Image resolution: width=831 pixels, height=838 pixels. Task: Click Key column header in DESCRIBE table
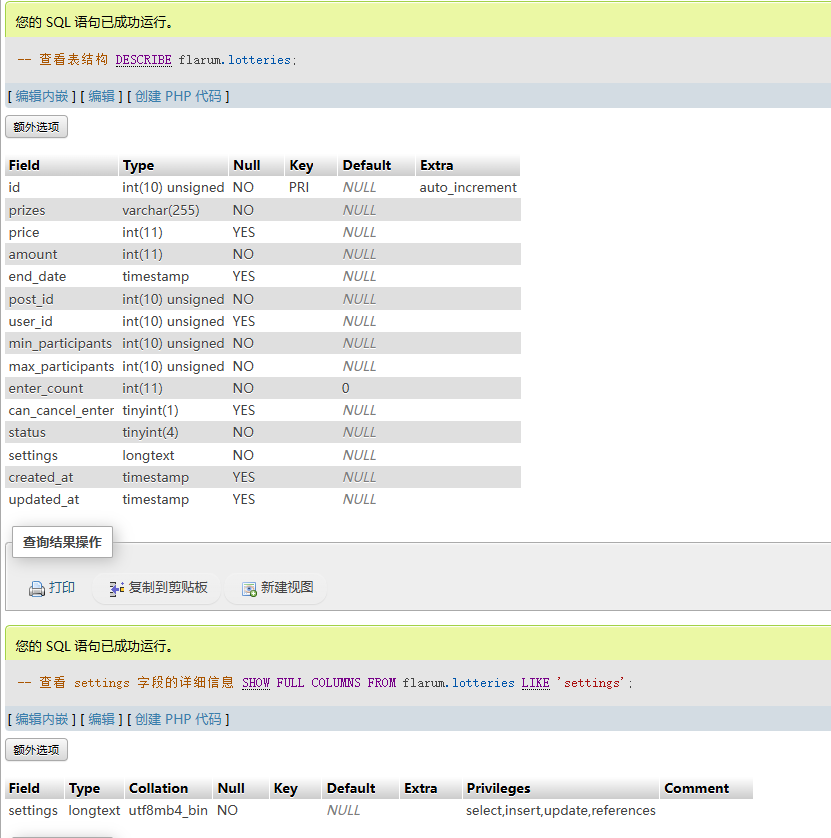(x=311, y=166)
